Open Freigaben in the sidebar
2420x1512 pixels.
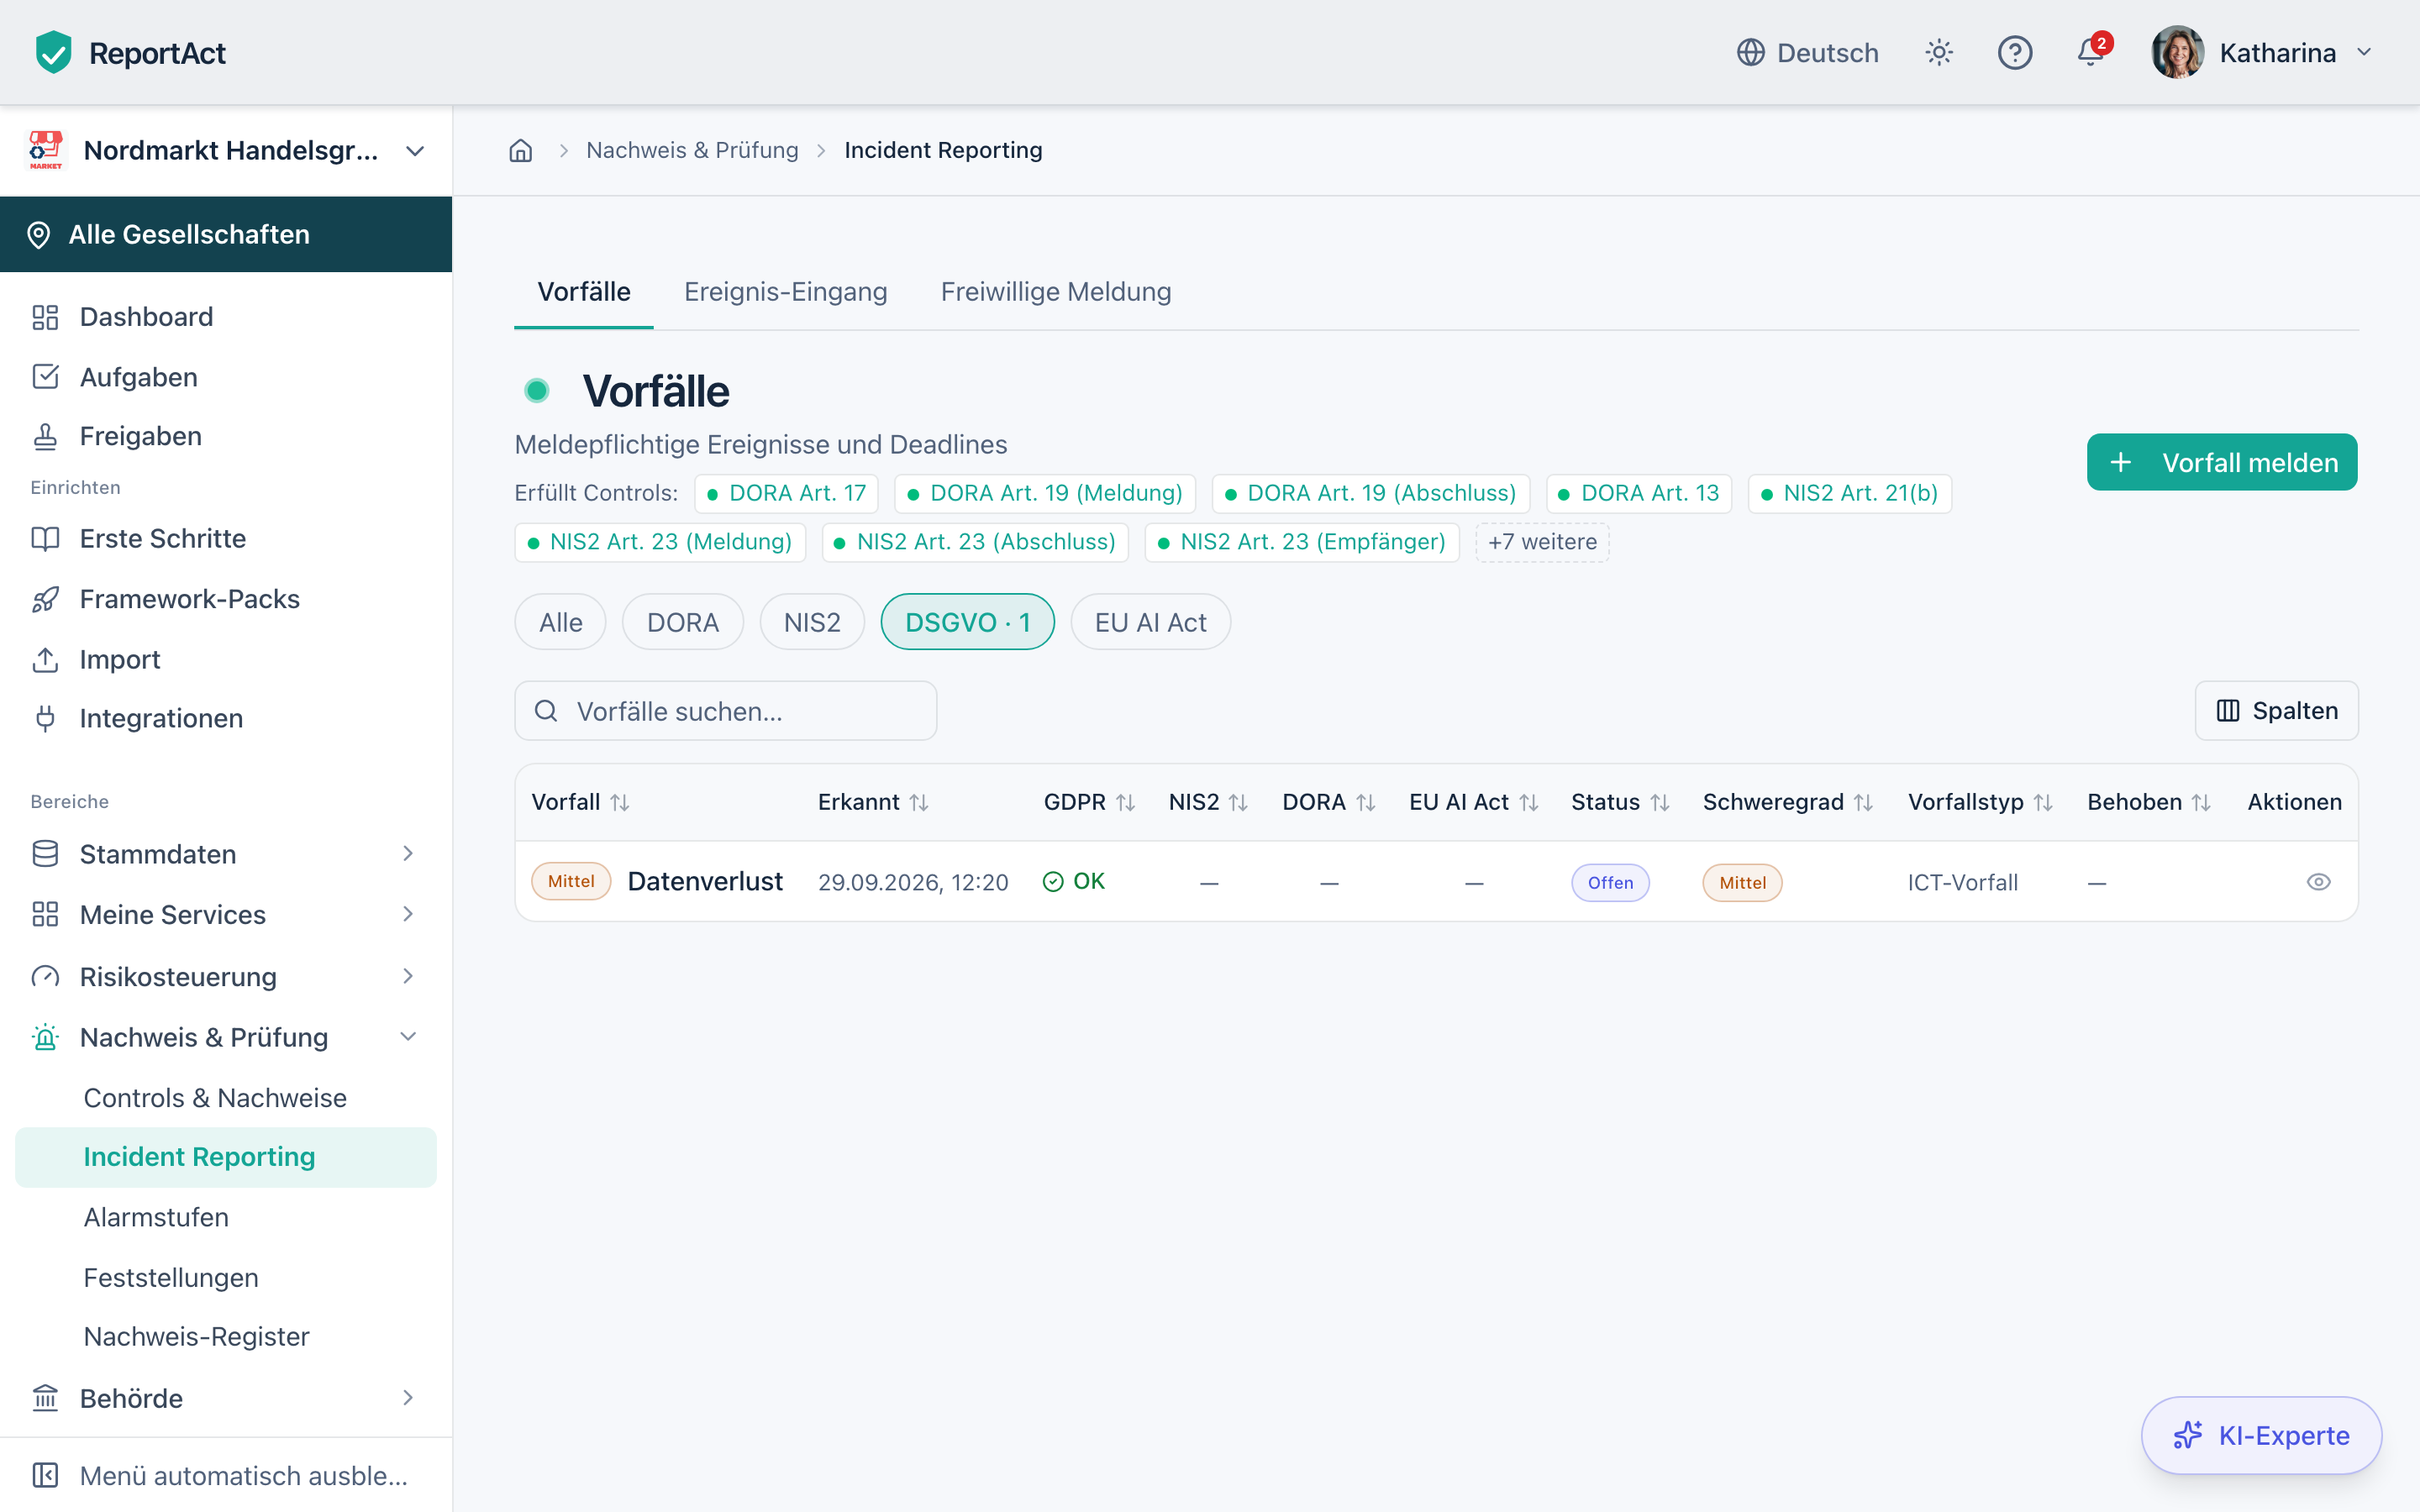pyautogui.click(x=226, y=436)
